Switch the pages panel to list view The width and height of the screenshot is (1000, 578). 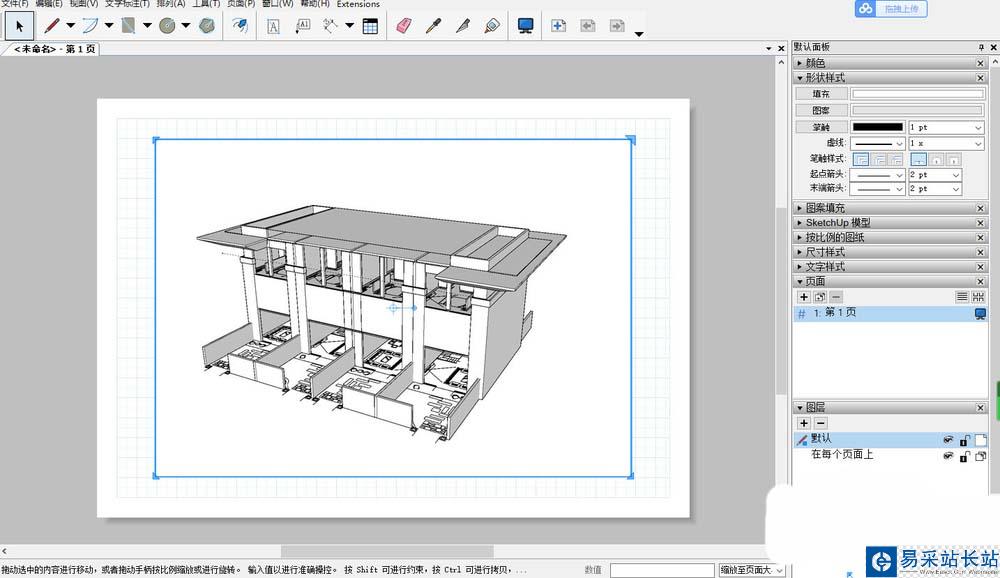tap(962, 297)
